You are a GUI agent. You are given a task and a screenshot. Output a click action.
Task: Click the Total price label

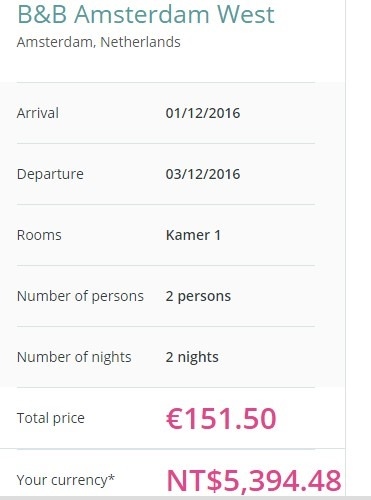(x=51, y=418)
